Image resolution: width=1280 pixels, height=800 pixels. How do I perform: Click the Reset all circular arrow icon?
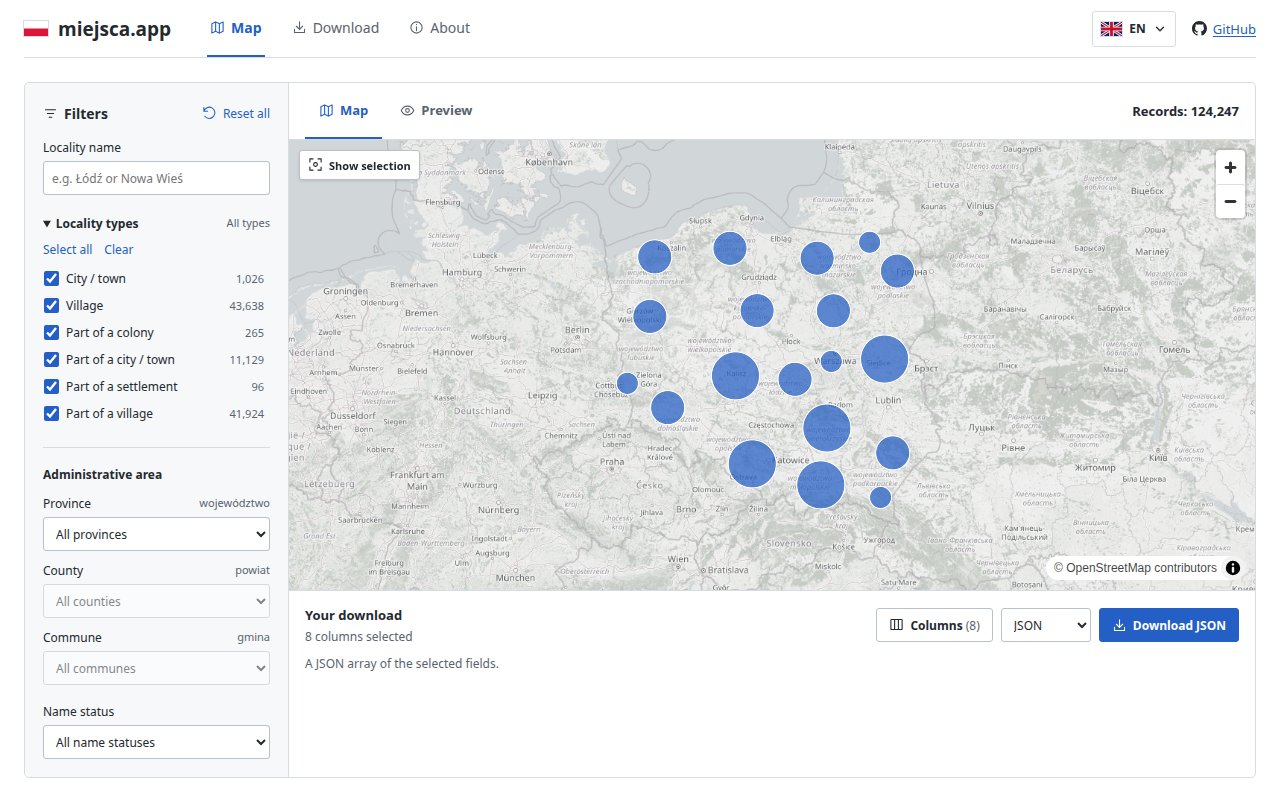(x=209, y=113)
